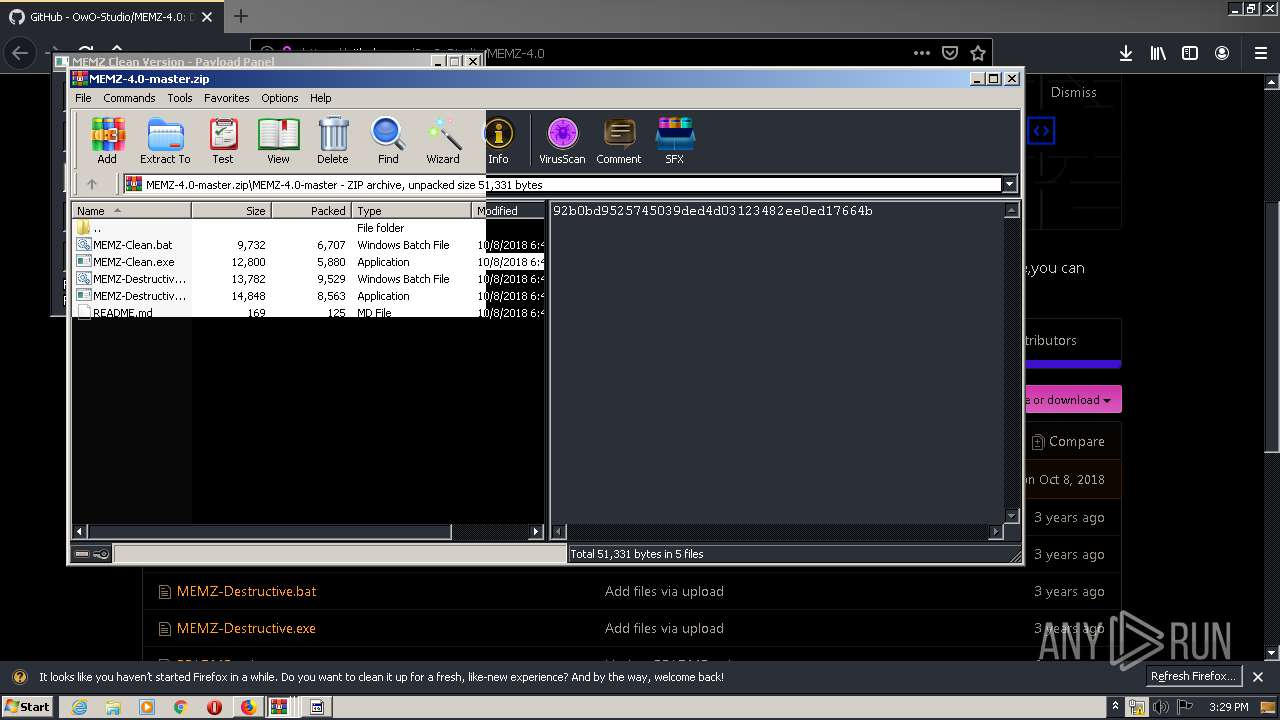The width and height of the screenshot is (1280, 720).
Task: Create an SFX archive
Action: coord(675,140)
